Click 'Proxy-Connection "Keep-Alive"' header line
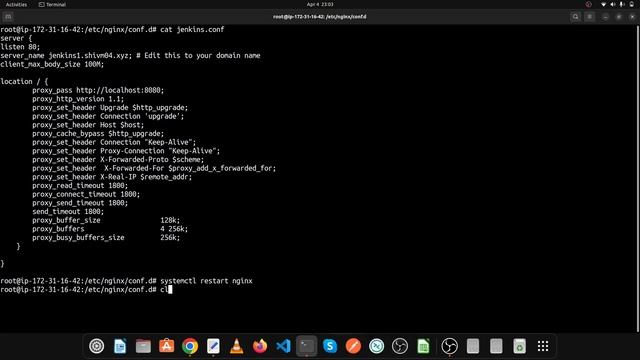This screenshot has width=640, height=360. click(126, 151)
